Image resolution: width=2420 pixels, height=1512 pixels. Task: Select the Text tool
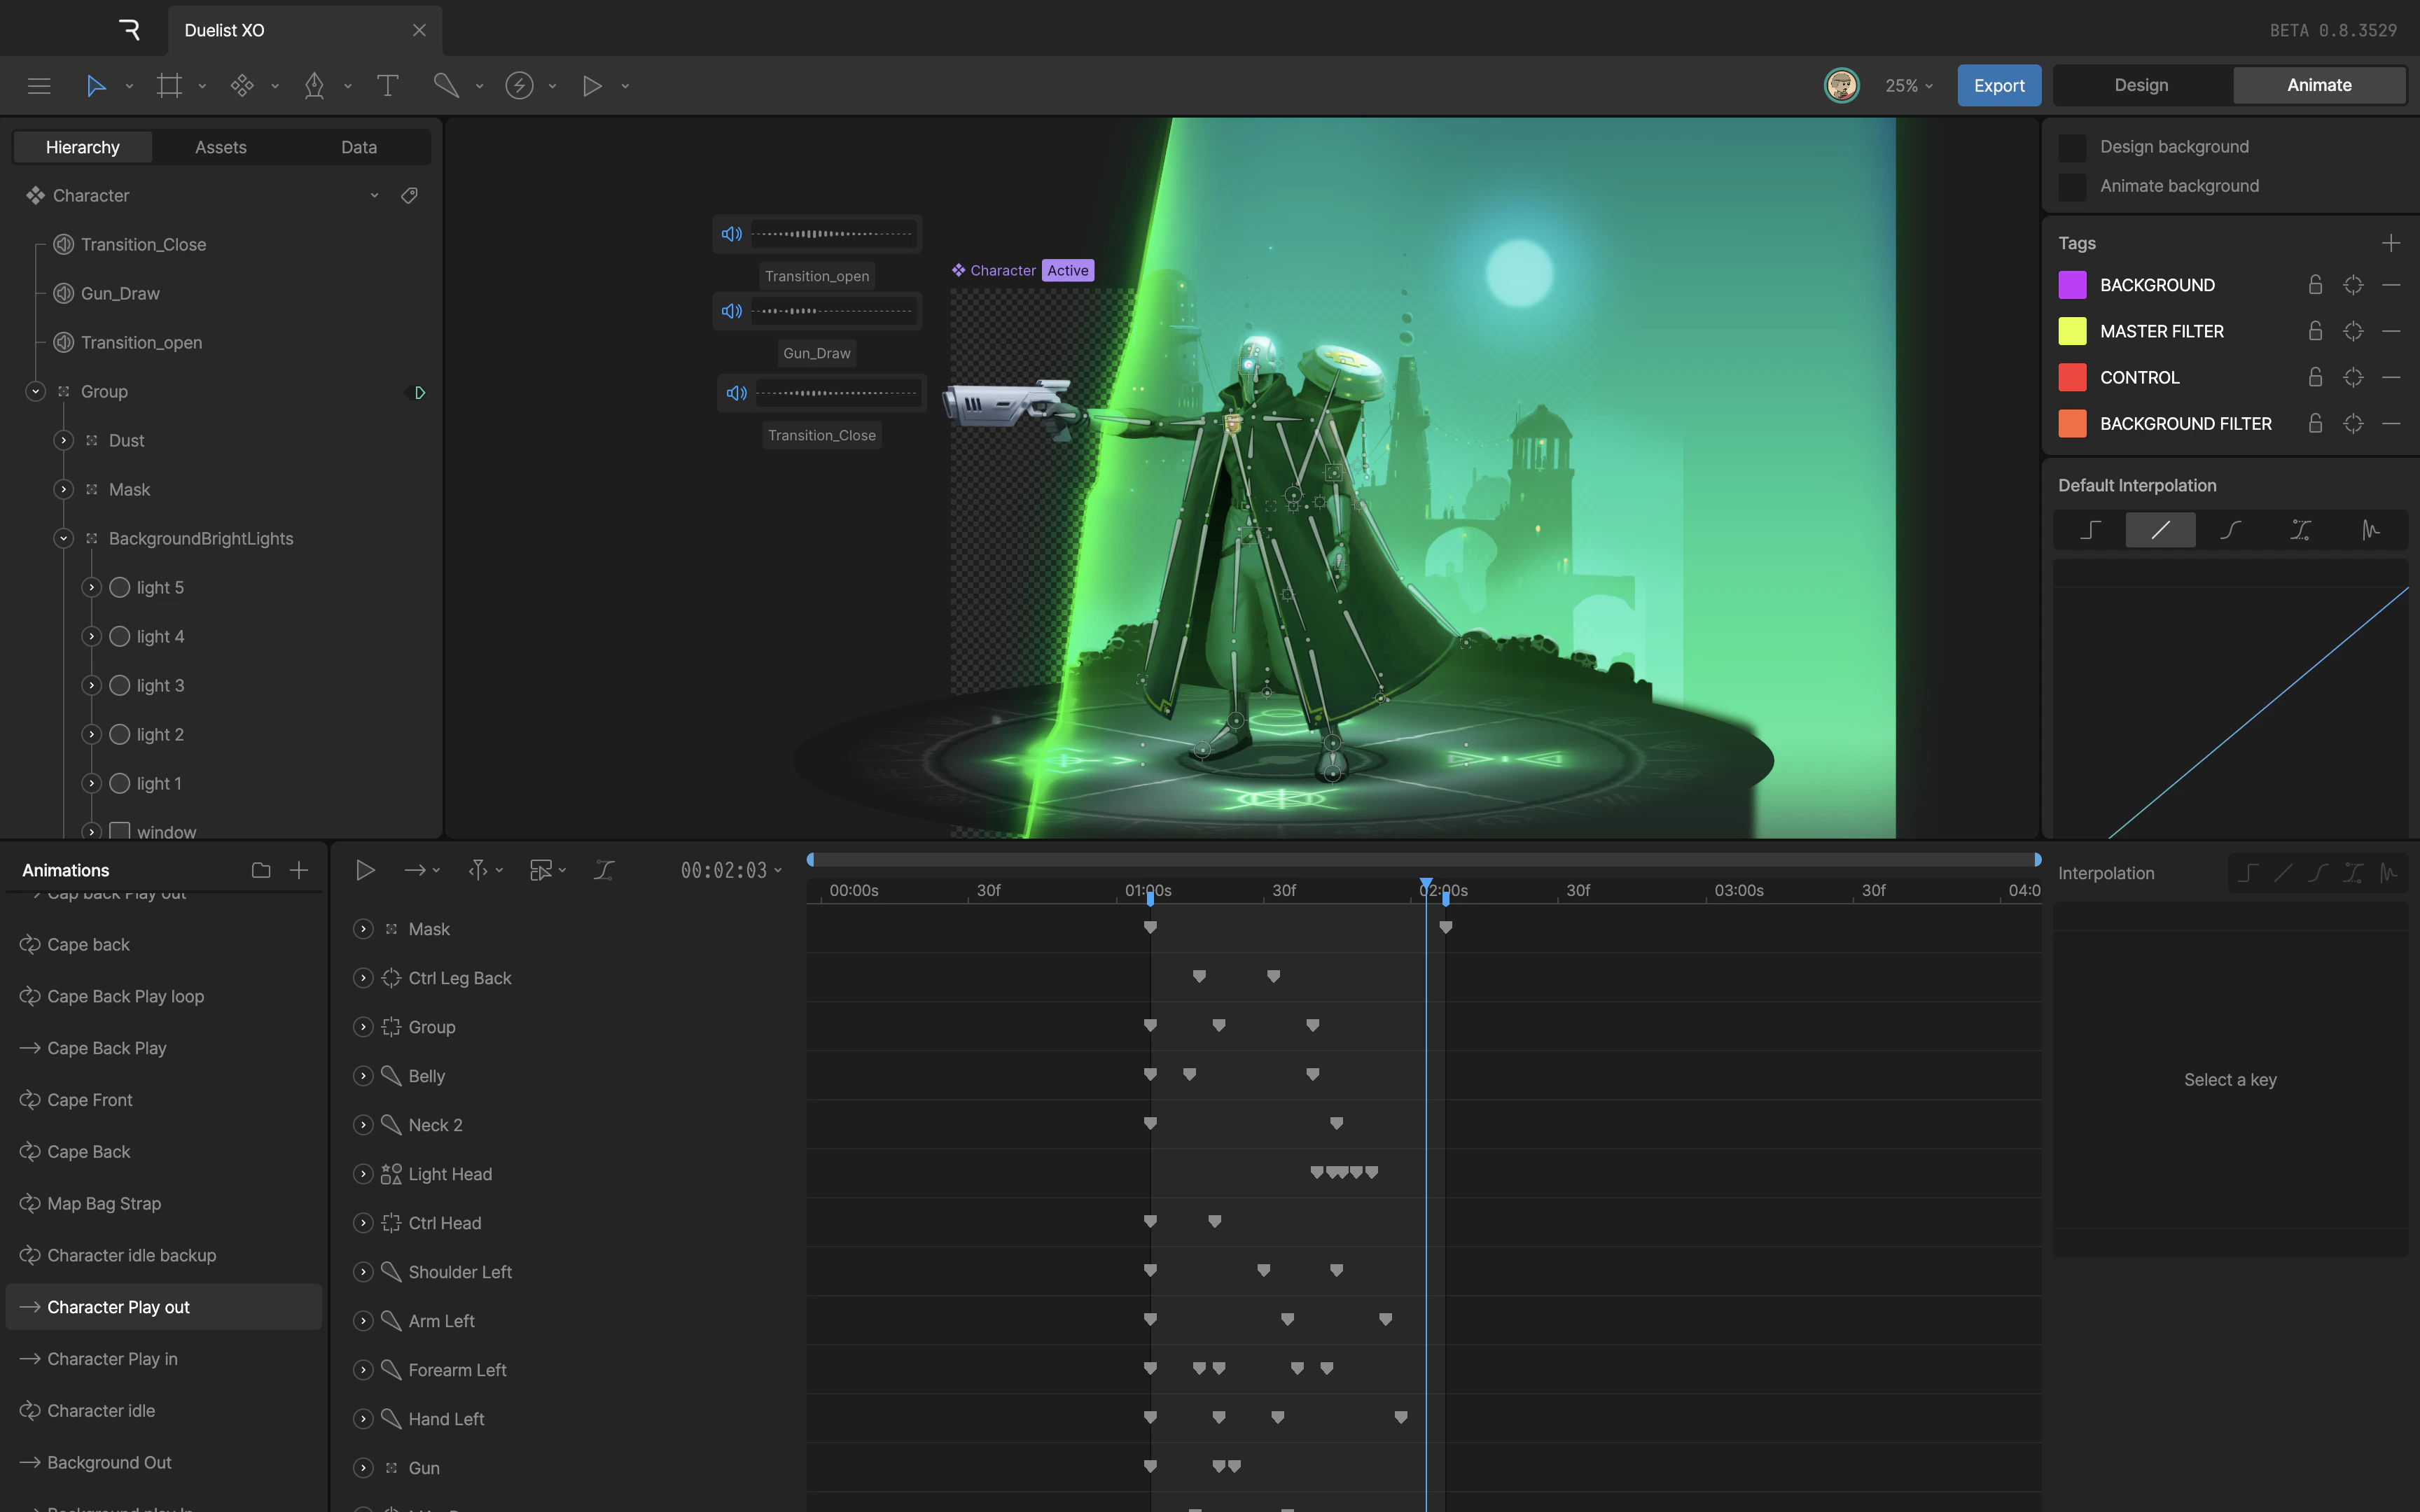(389, 85)
